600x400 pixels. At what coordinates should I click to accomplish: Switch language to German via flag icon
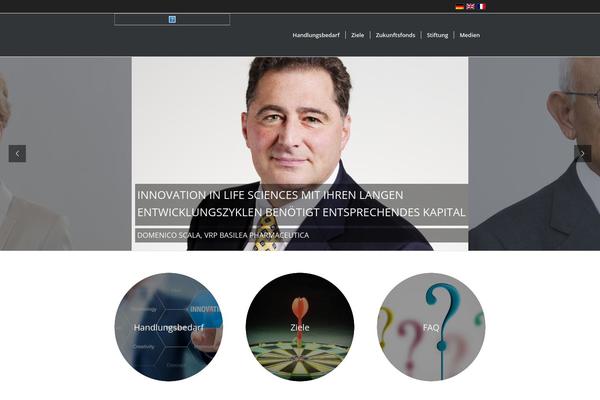pyautogui.click(x=460, y=7)
